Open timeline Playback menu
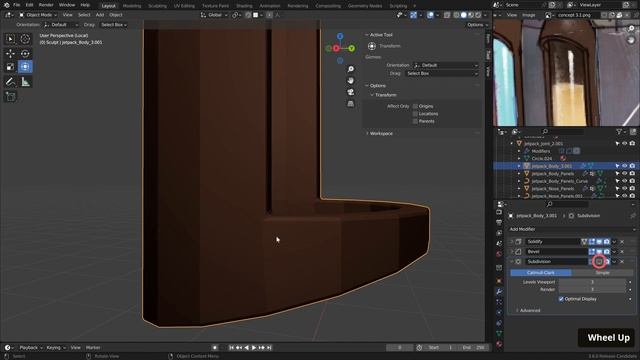Screen dimensions: 640x360 tap(31, 348)
